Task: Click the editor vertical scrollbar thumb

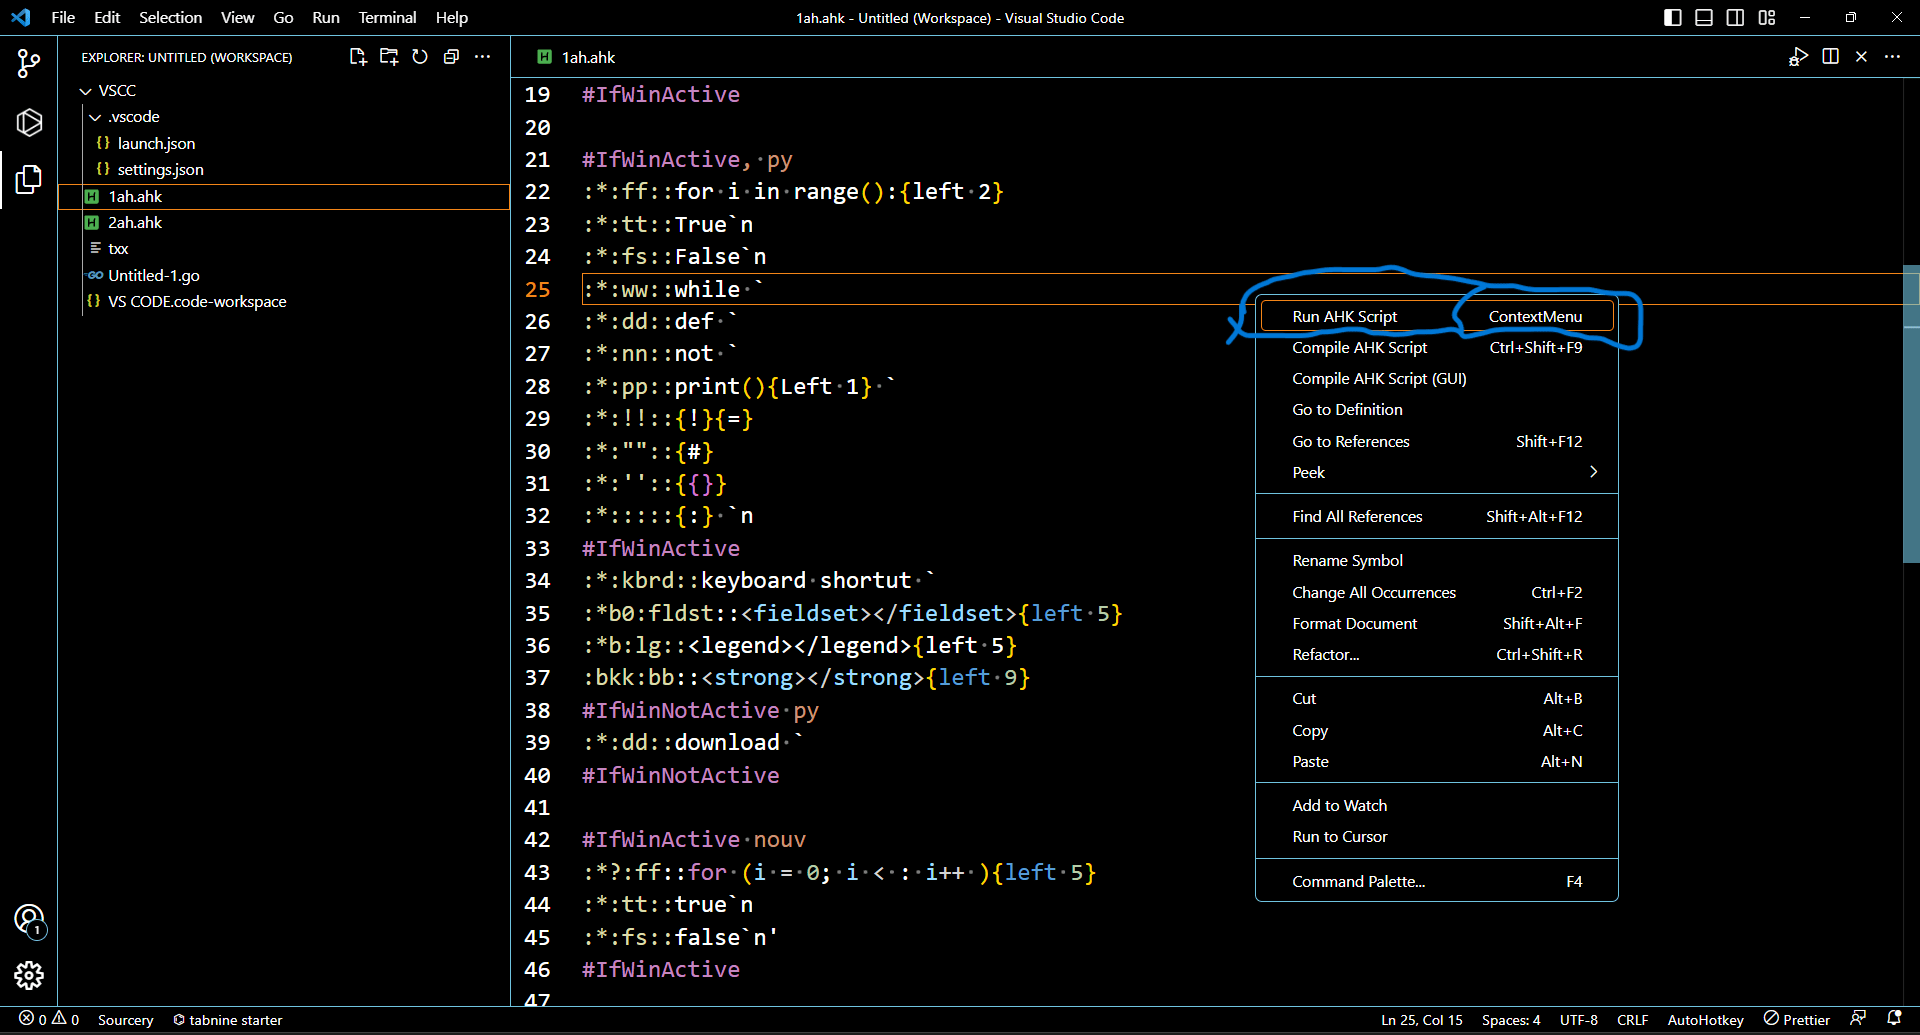Action: click(x=1911, y=414)
